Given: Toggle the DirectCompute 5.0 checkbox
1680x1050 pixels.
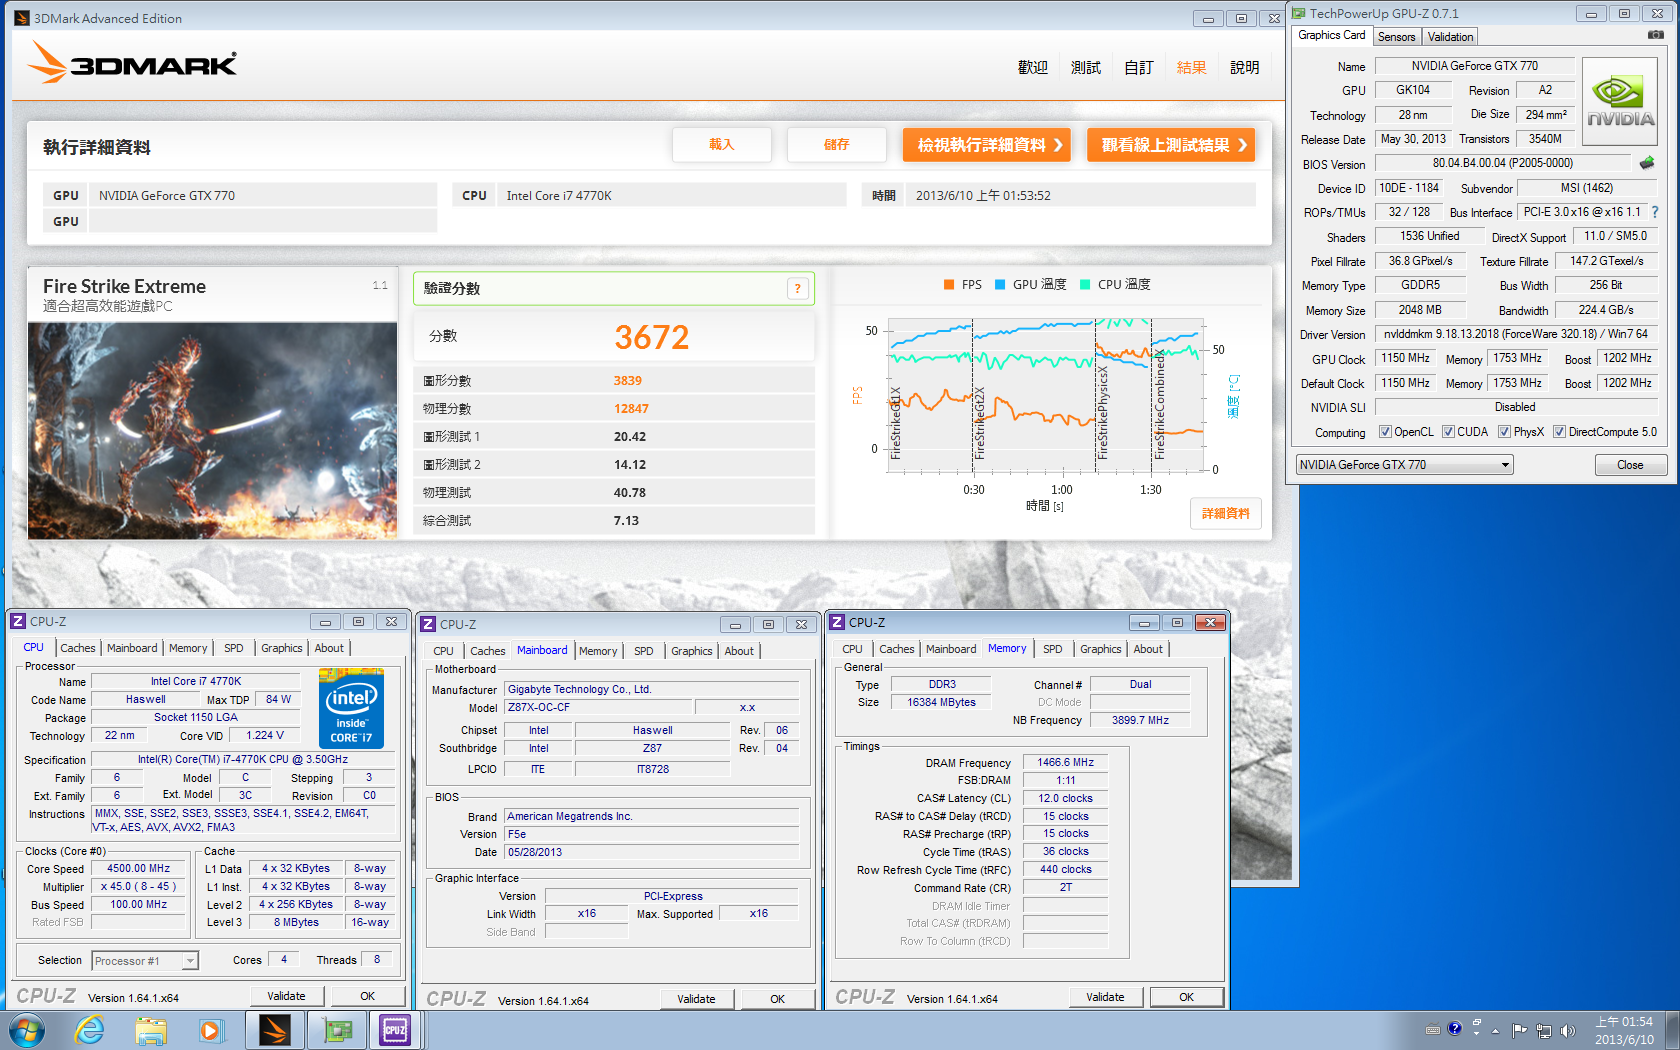Looking at the screenshot, I should [1559, 432].
